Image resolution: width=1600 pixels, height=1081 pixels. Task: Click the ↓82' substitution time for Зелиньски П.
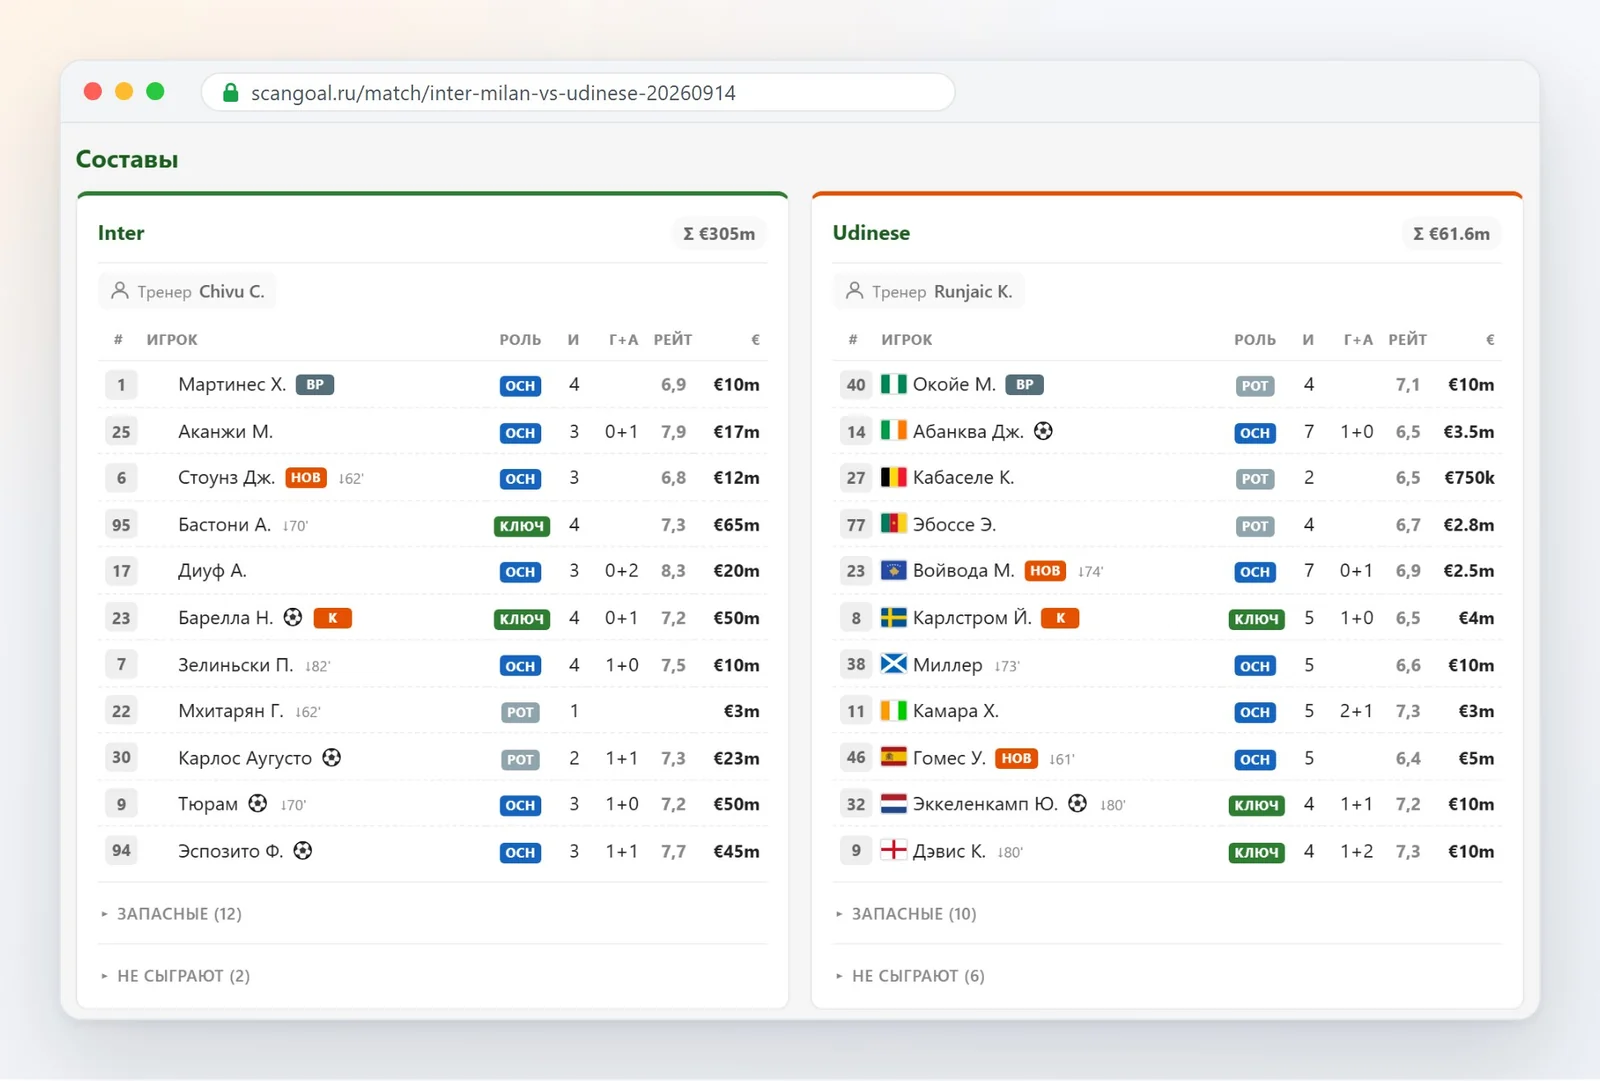click(317, 666)
